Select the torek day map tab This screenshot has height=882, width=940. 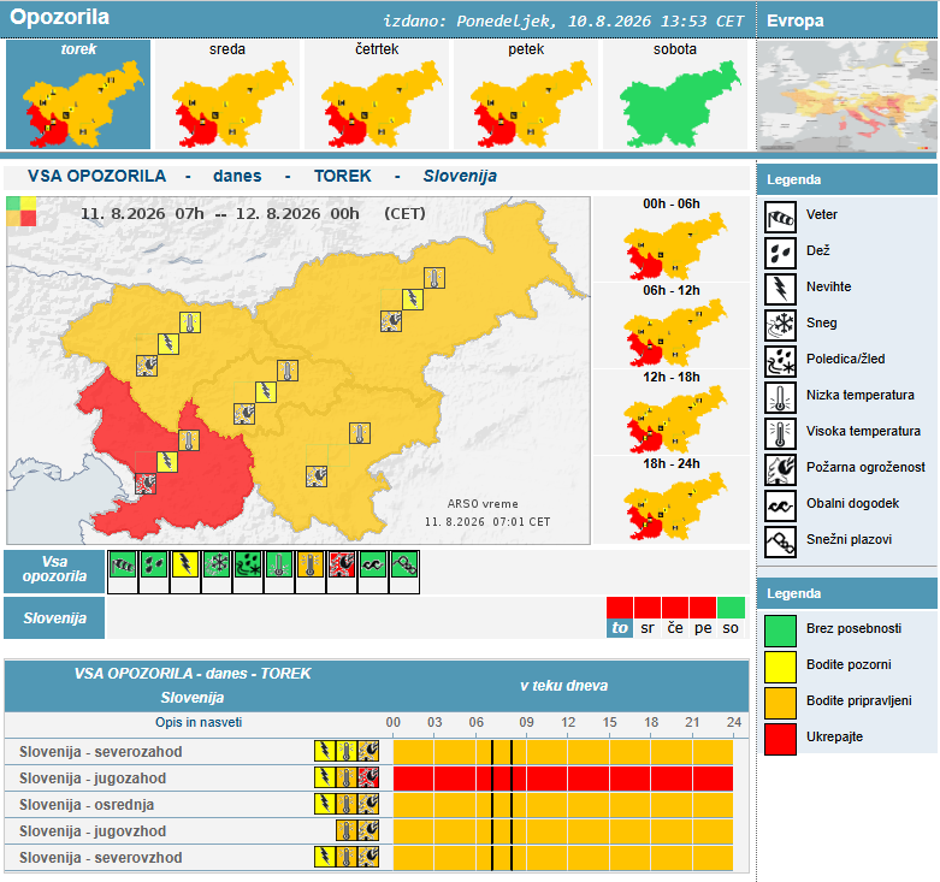[78, 94]
